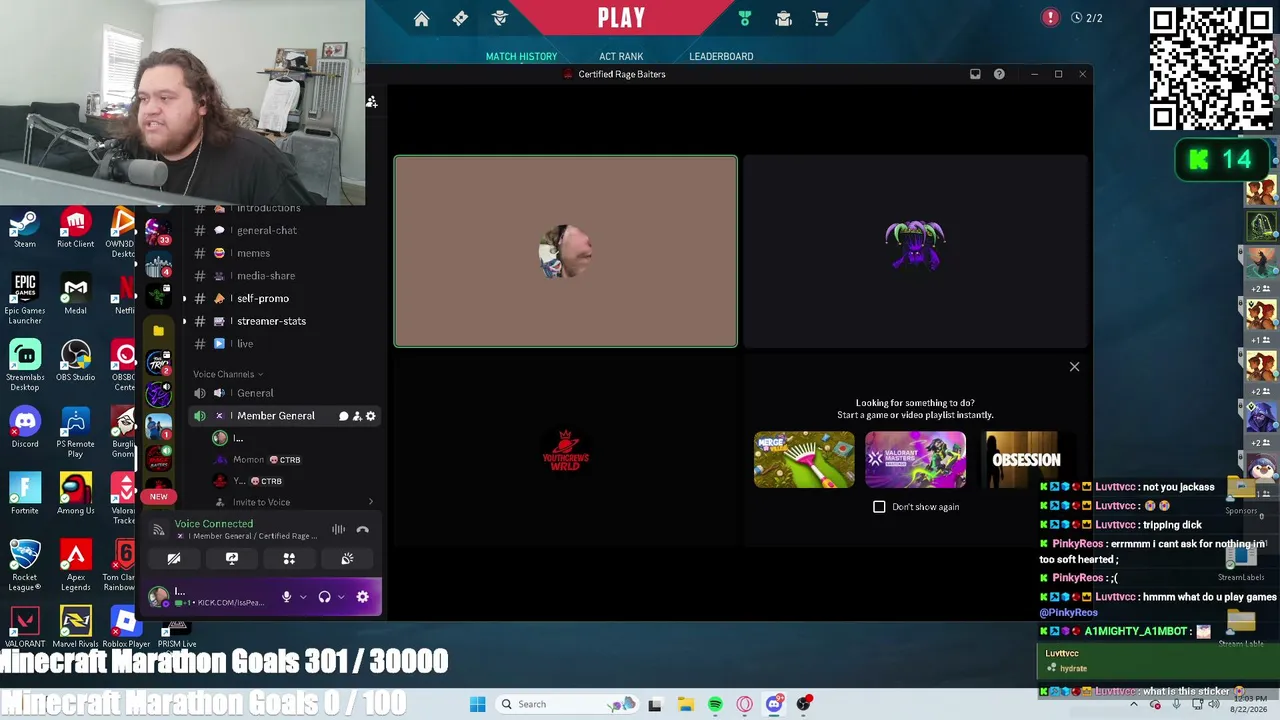Disconnect from voice with the hang-up icon
Viewport: 1280px width, 720px height.
[x=363, y=530]
